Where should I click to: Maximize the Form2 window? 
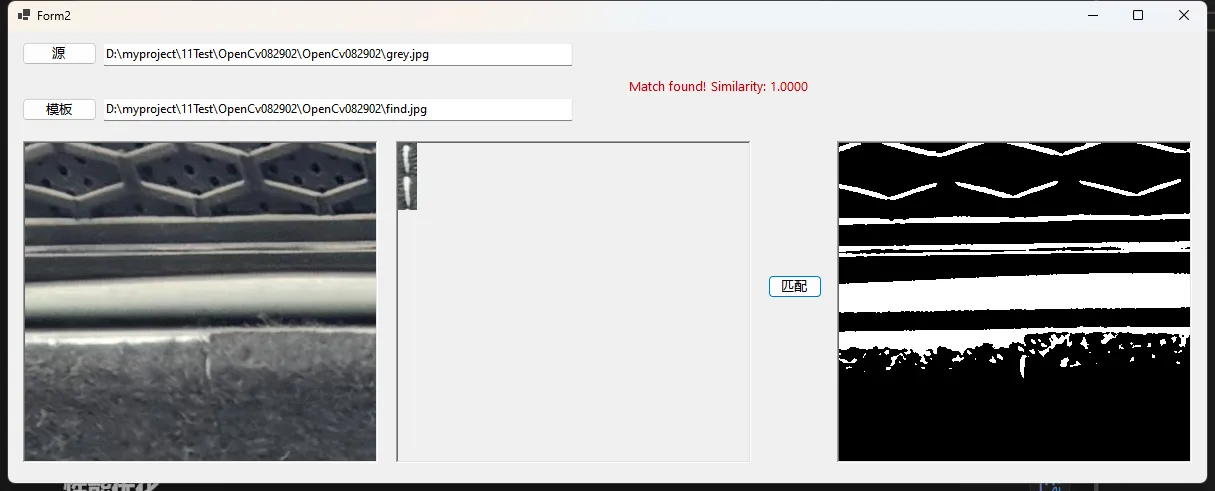tap(1137, 16)
